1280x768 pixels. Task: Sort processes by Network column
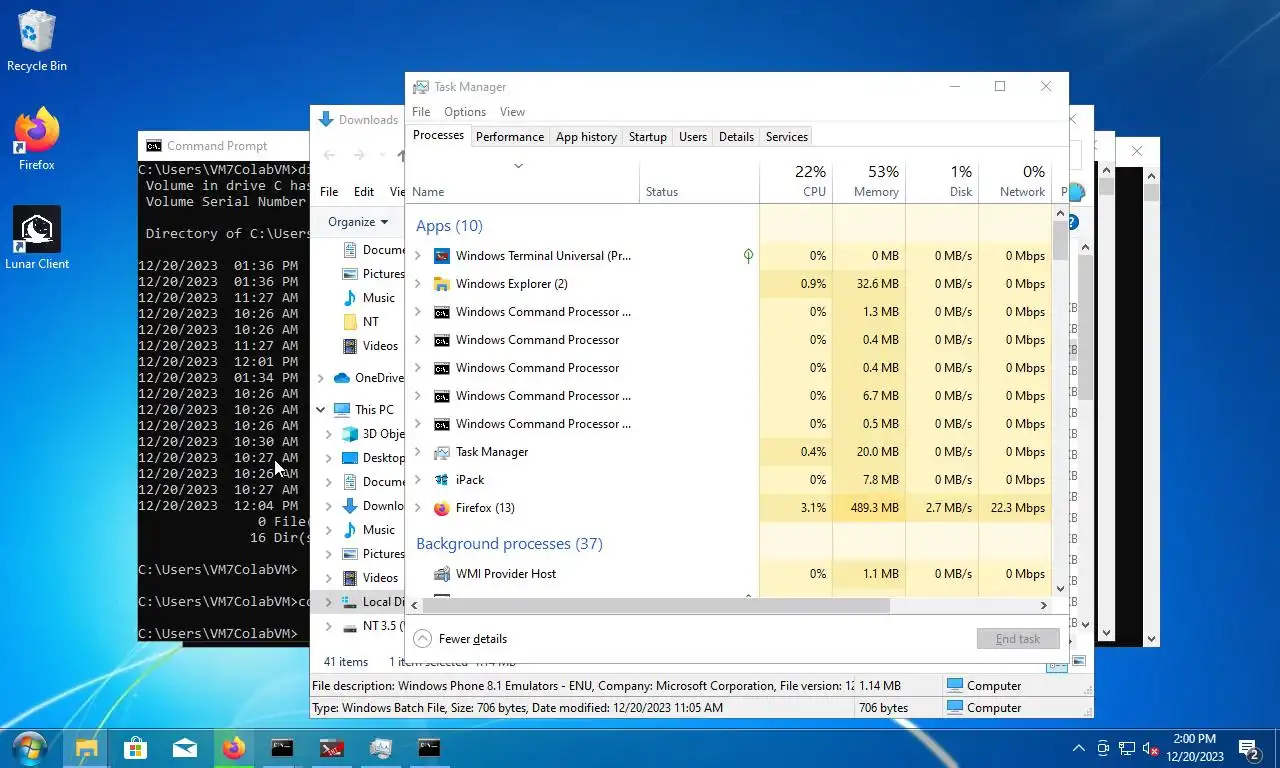(1015, 181)
